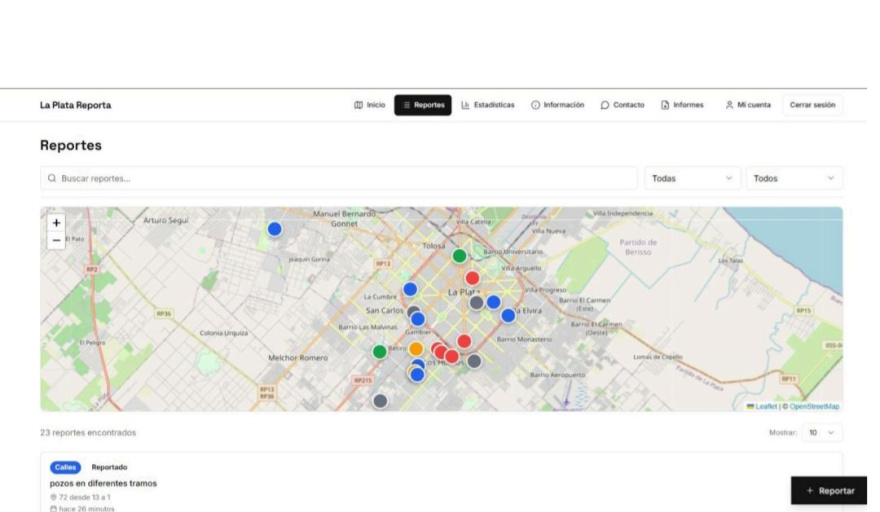Open the Todos status dropdown

(793, 178)
